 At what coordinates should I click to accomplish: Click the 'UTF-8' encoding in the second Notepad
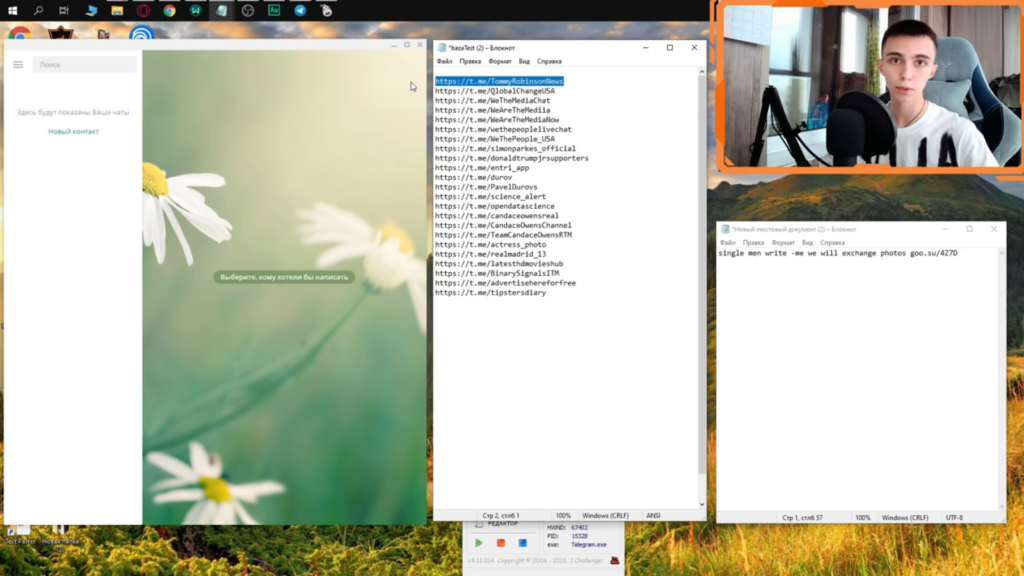tap(954, 518)
